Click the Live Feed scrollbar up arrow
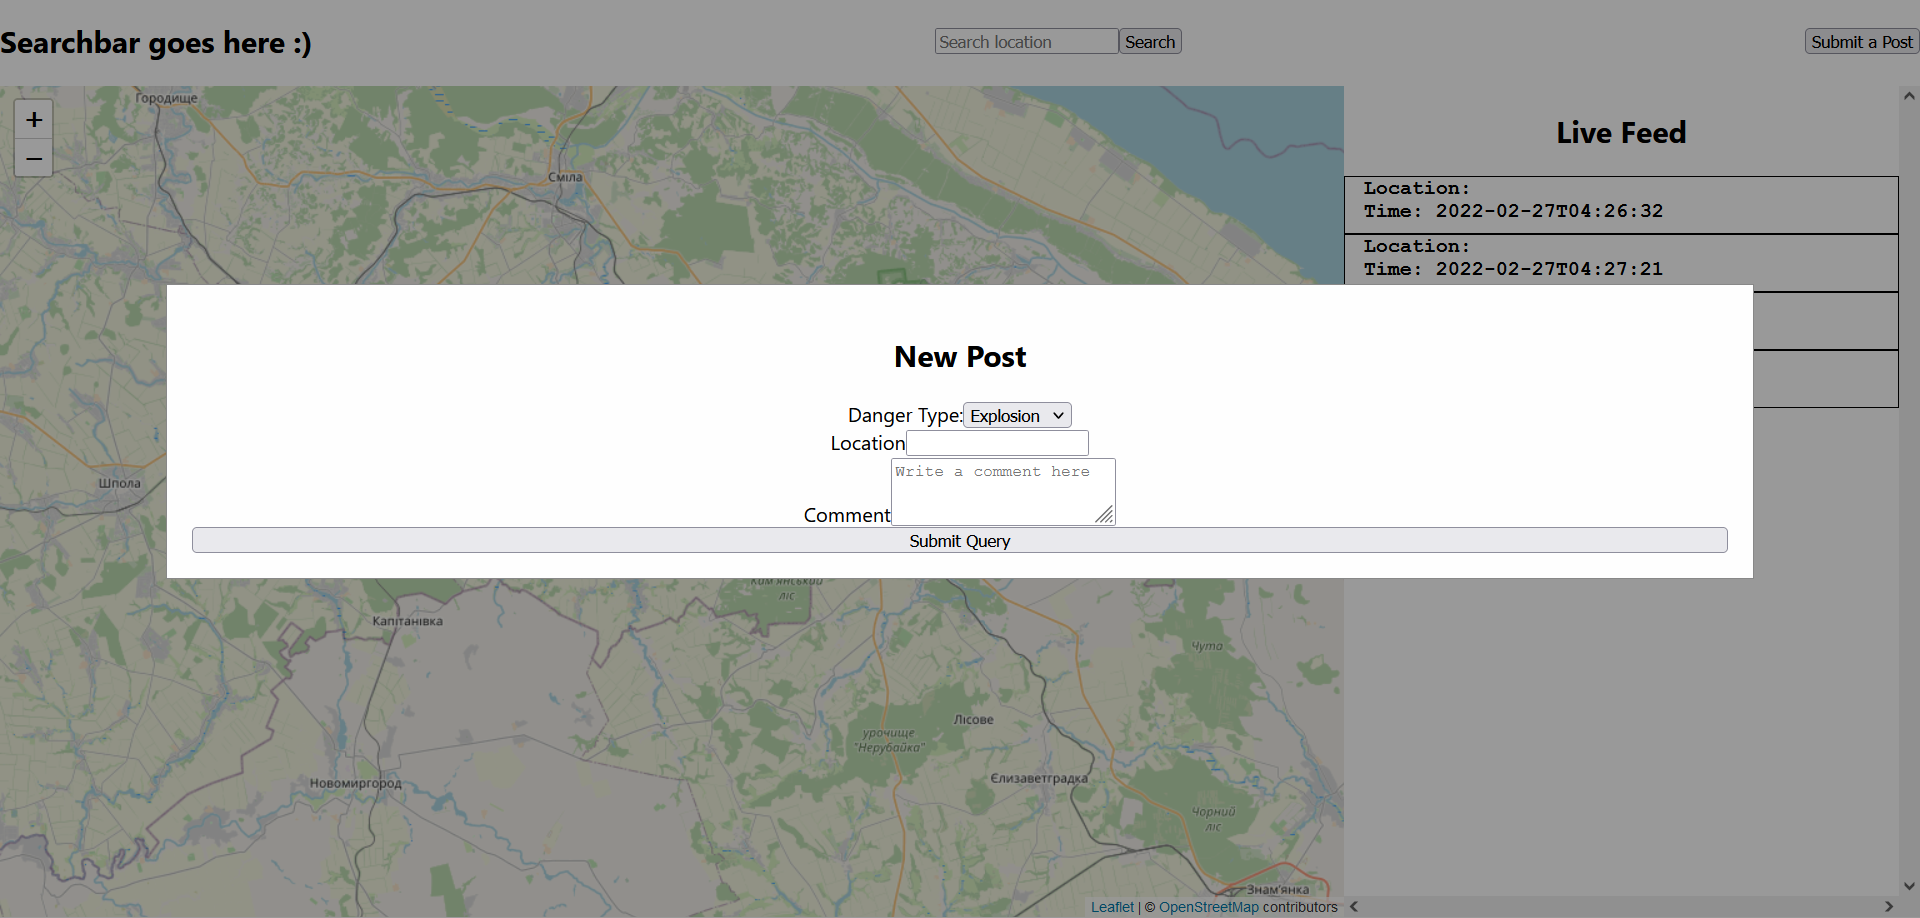 tap(1909, 95)
